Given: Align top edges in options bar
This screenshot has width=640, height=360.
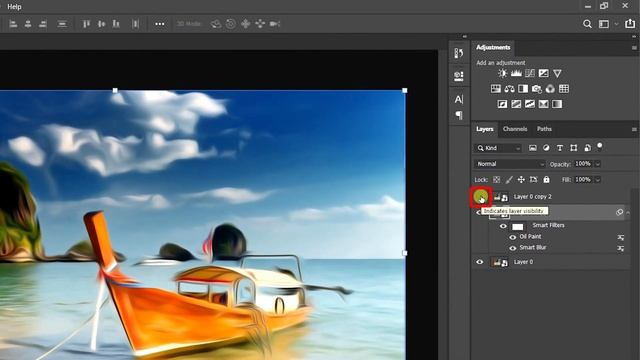Looking at the screenshot, I should click(86, 24).
